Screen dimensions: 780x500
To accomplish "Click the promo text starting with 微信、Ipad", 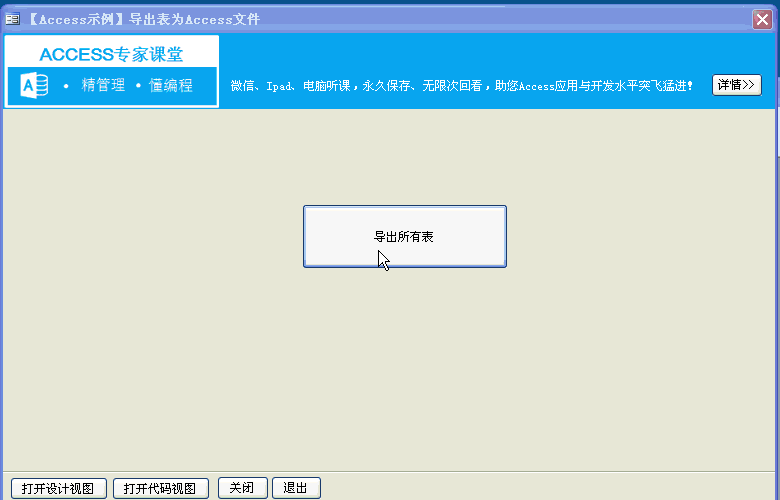I will (x=462, y=86).
